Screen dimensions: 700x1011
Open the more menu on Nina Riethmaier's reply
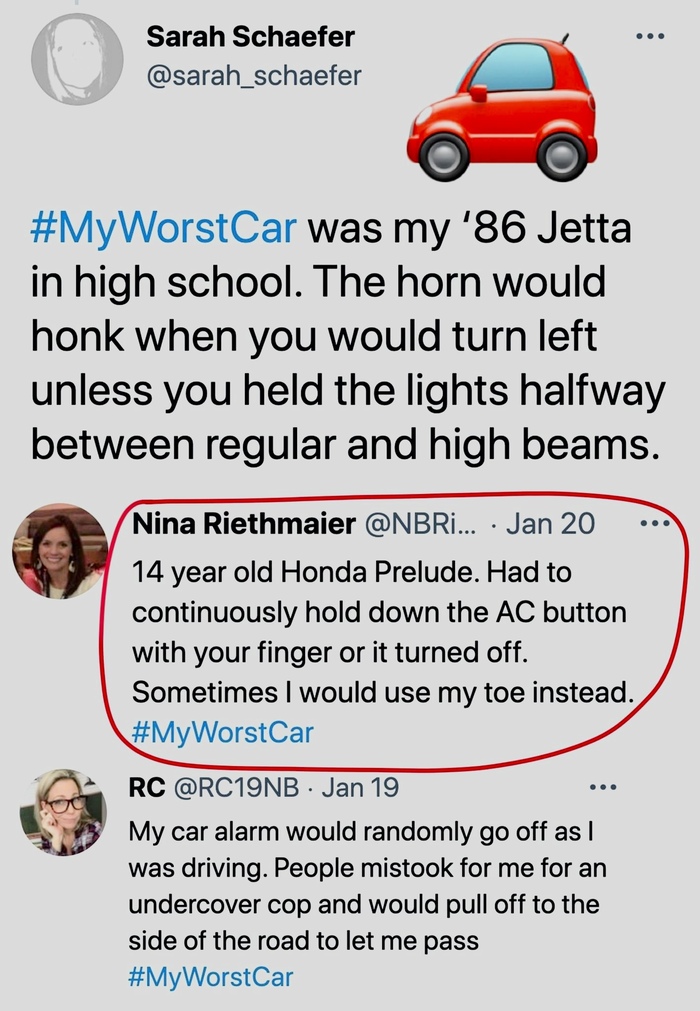[x=656, y=523]
